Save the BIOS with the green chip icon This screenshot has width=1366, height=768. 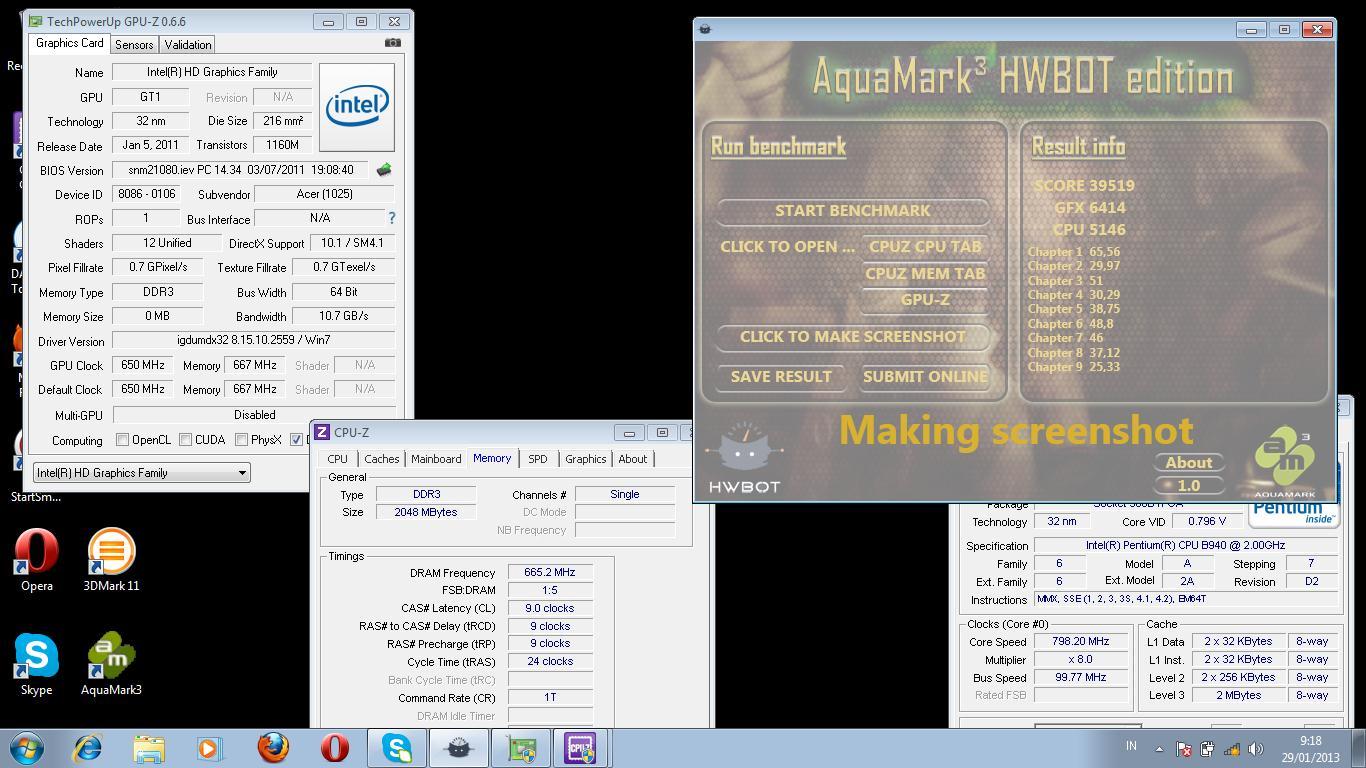pyautogui.click(x=383, y=170)
